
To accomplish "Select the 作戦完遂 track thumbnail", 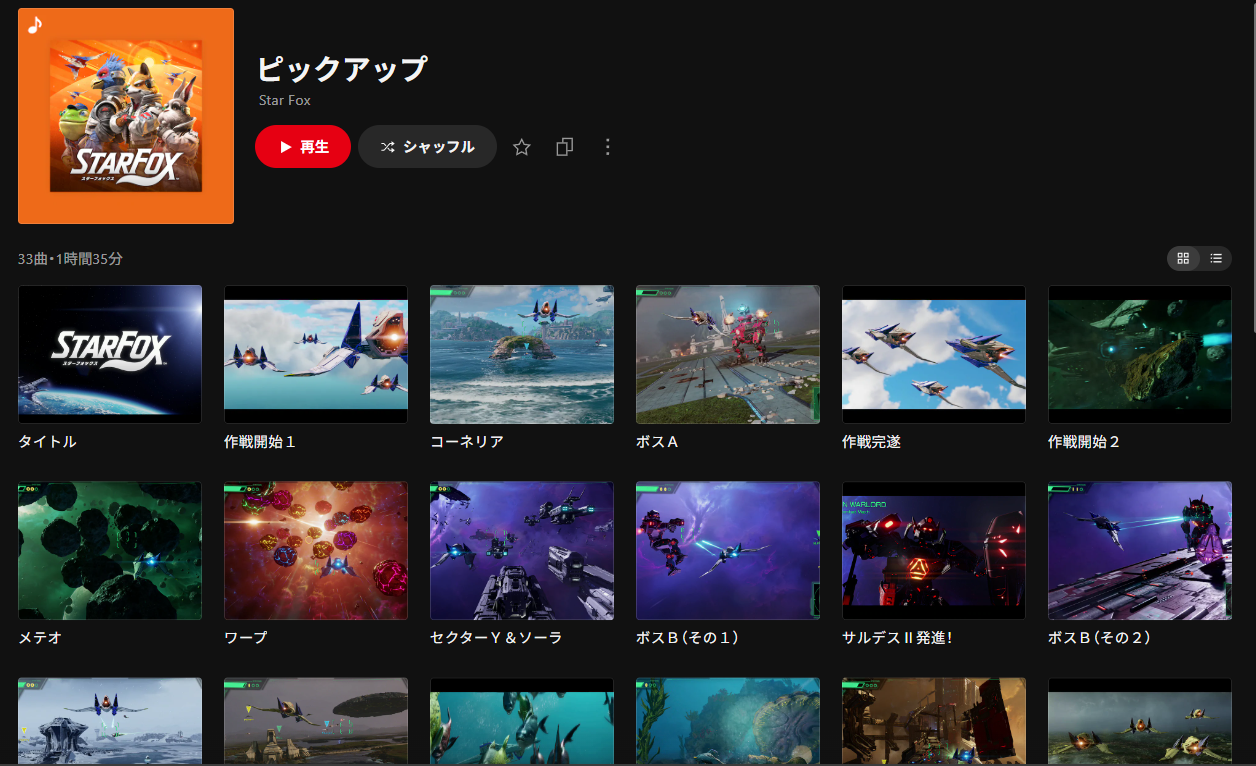I will (x=934, y=354).
